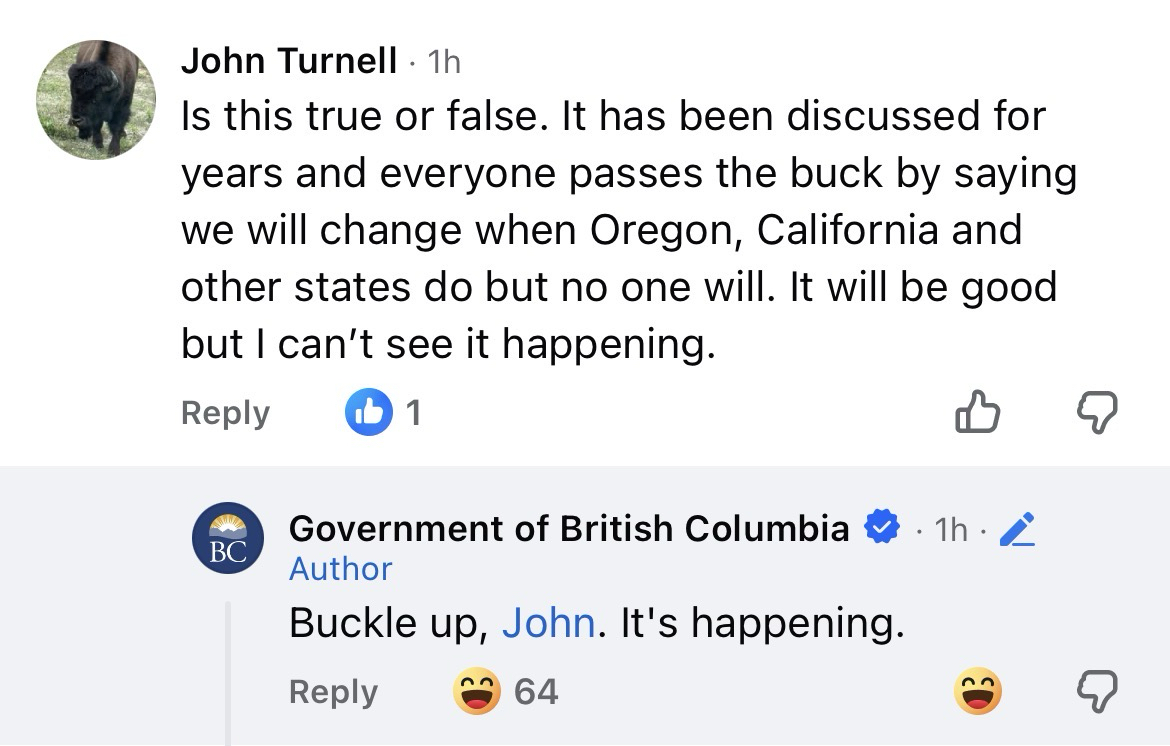Open Government of British Columbia page link
Viewport: 1170px width, 746px height.
(569, 528)
